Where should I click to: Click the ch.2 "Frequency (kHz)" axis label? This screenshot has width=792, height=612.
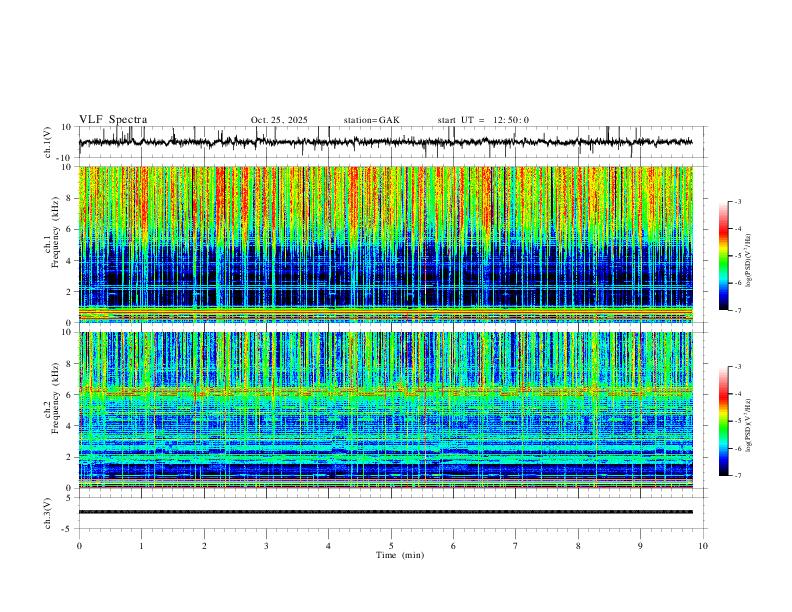coord(55,398)
